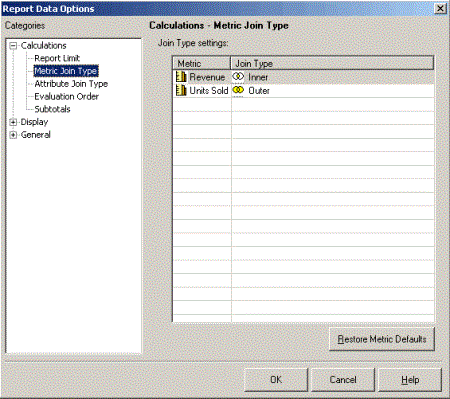This screenshot has width=450, height=399.
Task: Click the Revenue metric icon
Action: point(181,77)
